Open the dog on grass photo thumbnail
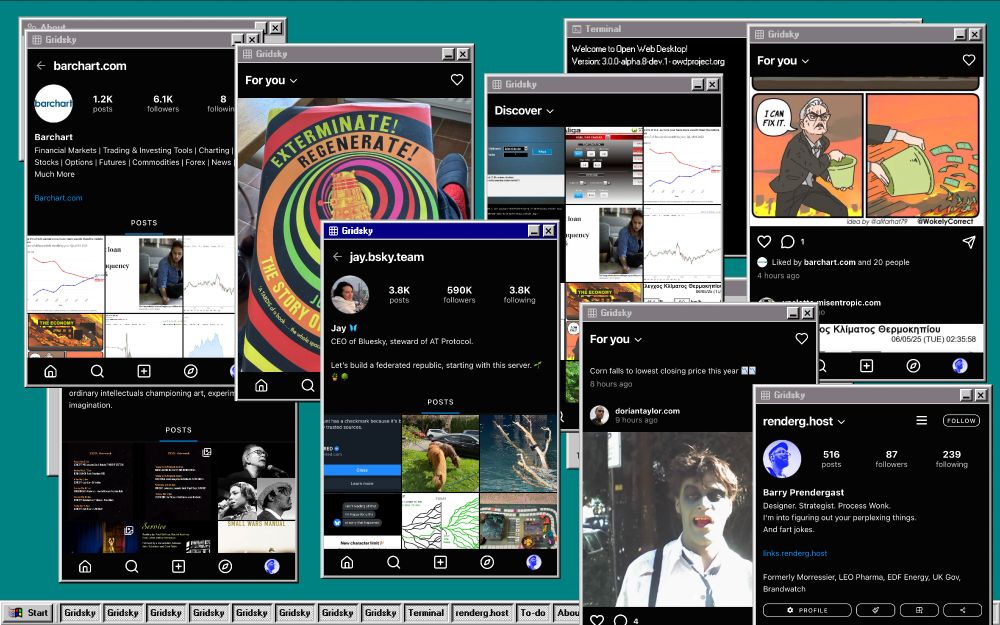1000x625 pixels. pos(440,453)
